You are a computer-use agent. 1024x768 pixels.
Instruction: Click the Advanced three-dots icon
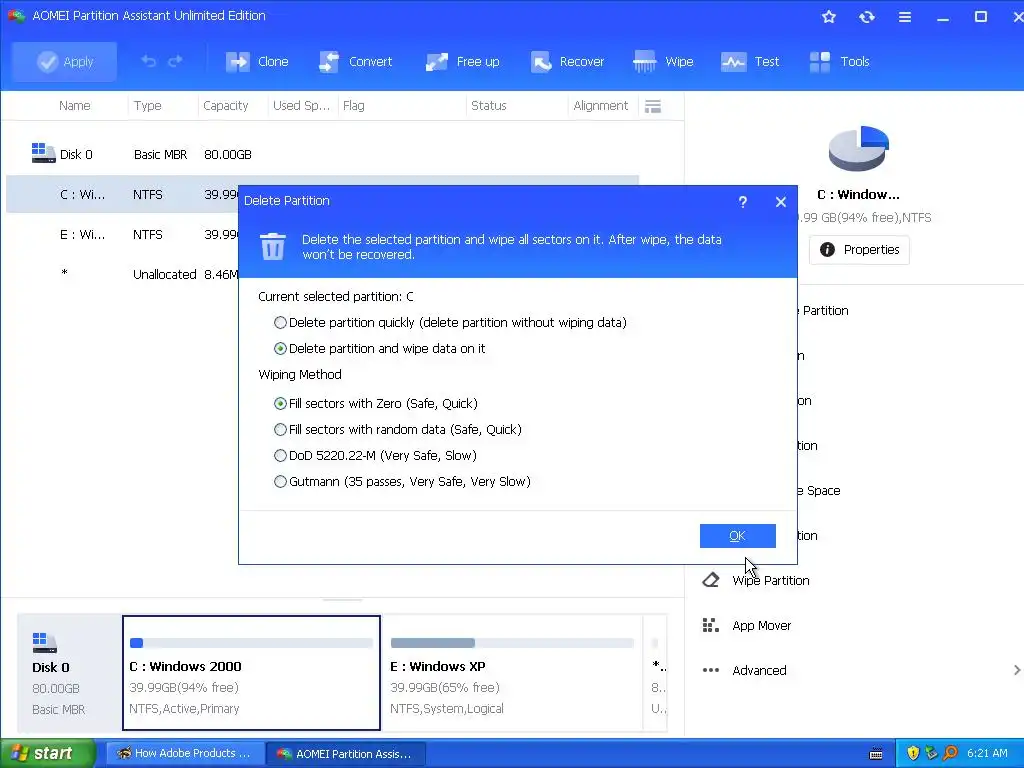point(711,670)
